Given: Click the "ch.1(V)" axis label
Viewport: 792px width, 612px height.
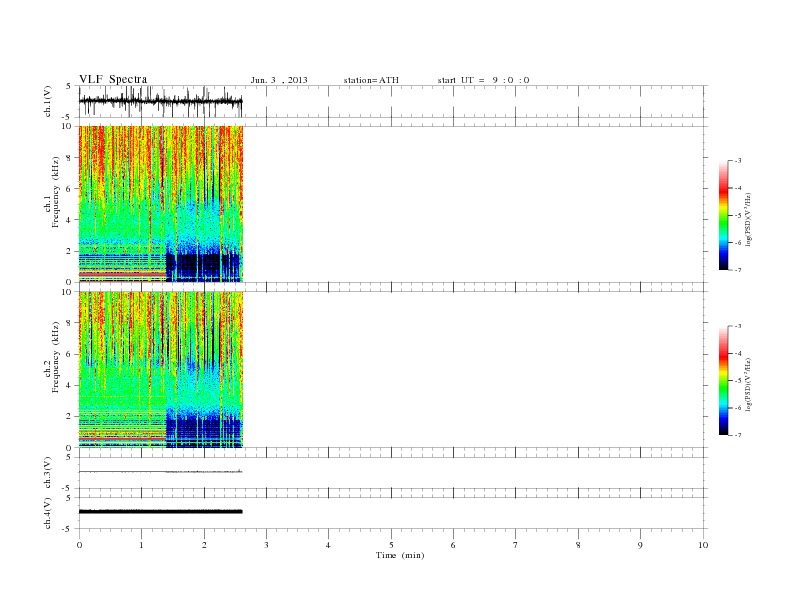Looking at the screenshot, I should pos(48,101).
